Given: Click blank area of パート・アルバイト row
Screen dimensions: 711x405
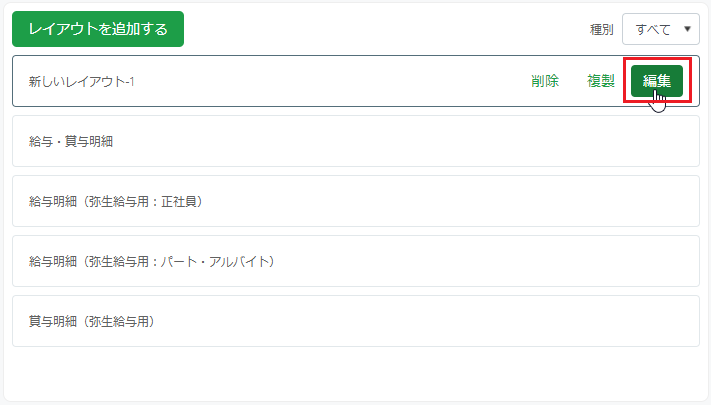Looking at the screenshot, I should coord(490,261).
